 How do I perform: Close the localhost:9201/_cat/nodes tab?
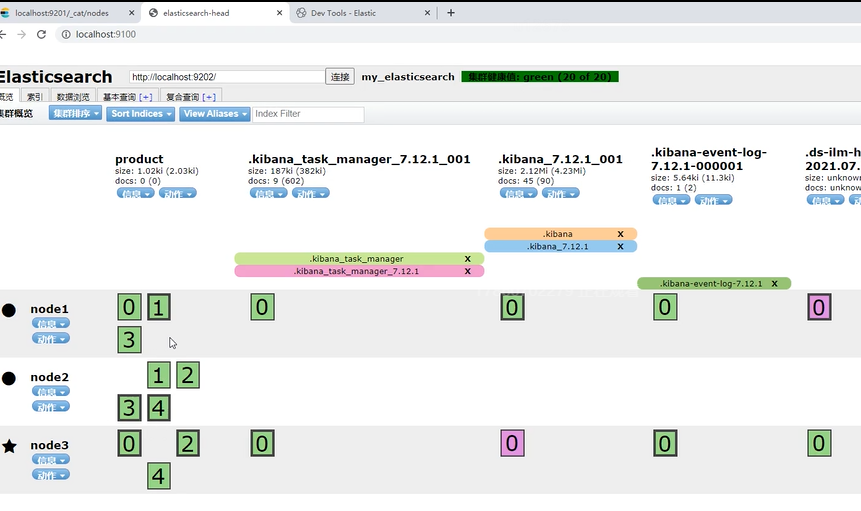point(131,13)
